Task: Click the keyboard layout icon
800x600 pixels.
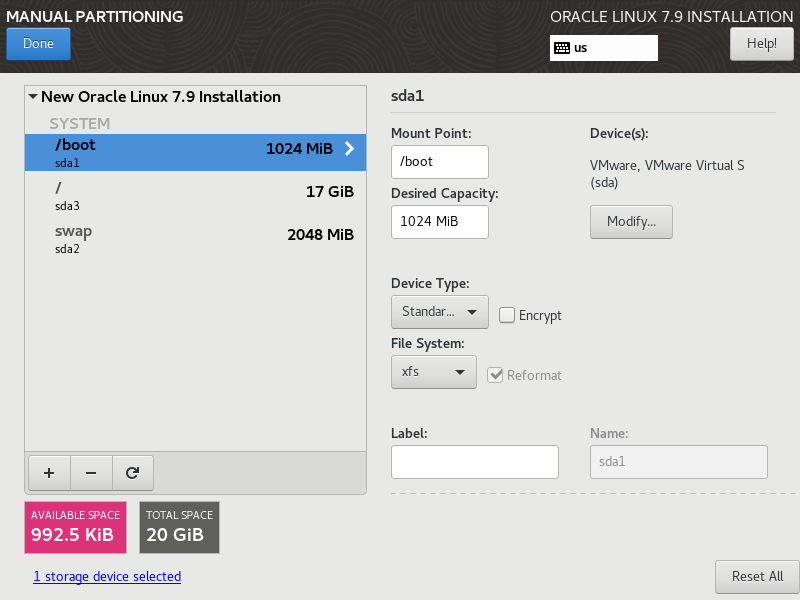Action: point(562,48)
